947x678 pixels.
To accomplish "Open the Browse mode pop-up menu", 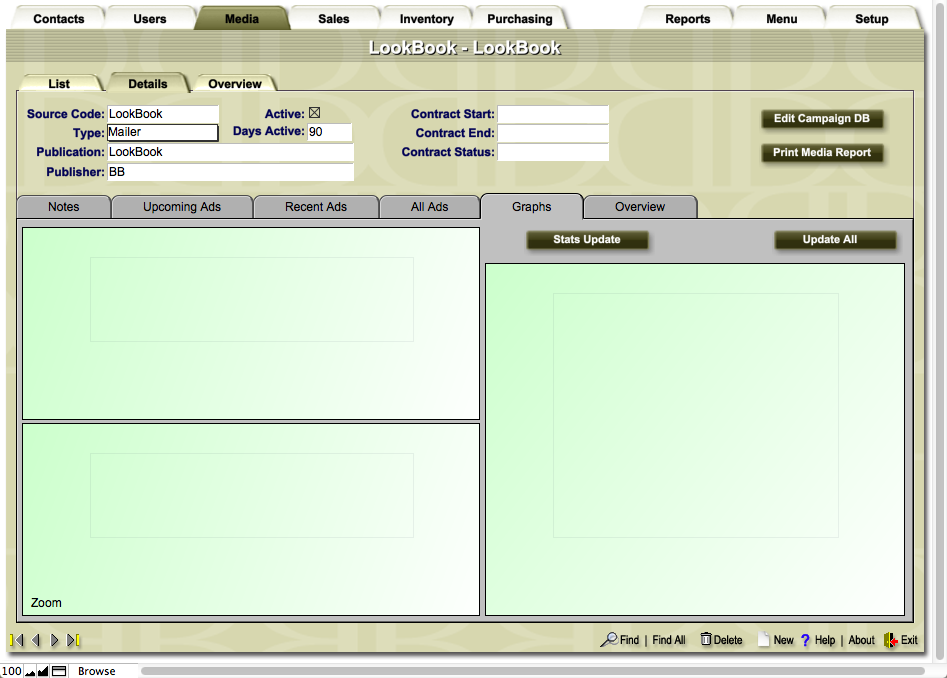I will [97, 671].
